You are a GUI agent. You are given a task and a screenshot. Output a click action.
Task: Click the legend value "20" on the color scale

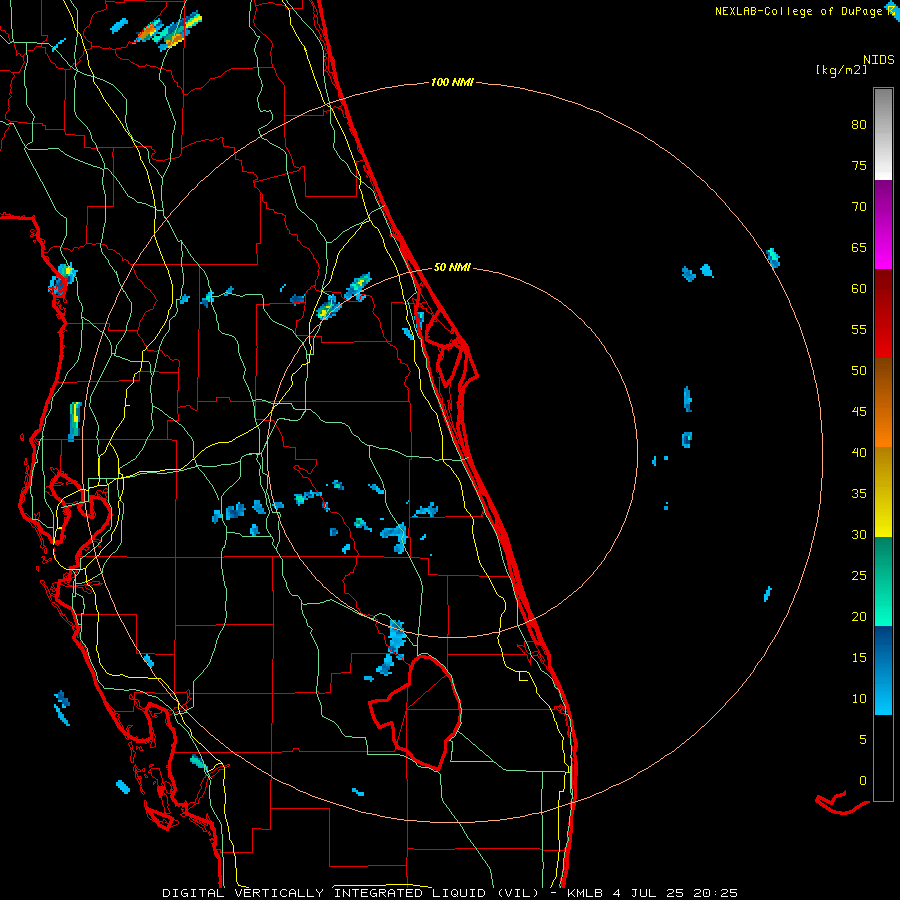point(859,617)
